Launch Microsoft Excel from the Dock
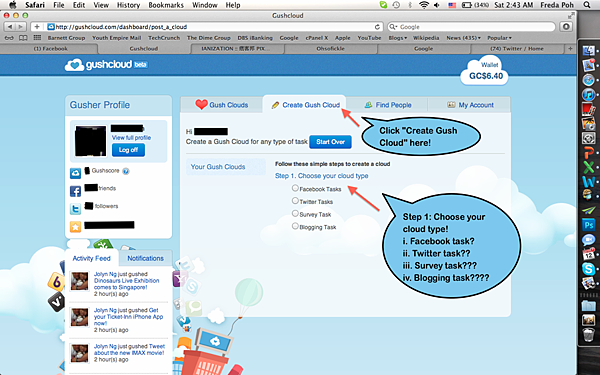This screenshot has width=600, height=375. 588,167
